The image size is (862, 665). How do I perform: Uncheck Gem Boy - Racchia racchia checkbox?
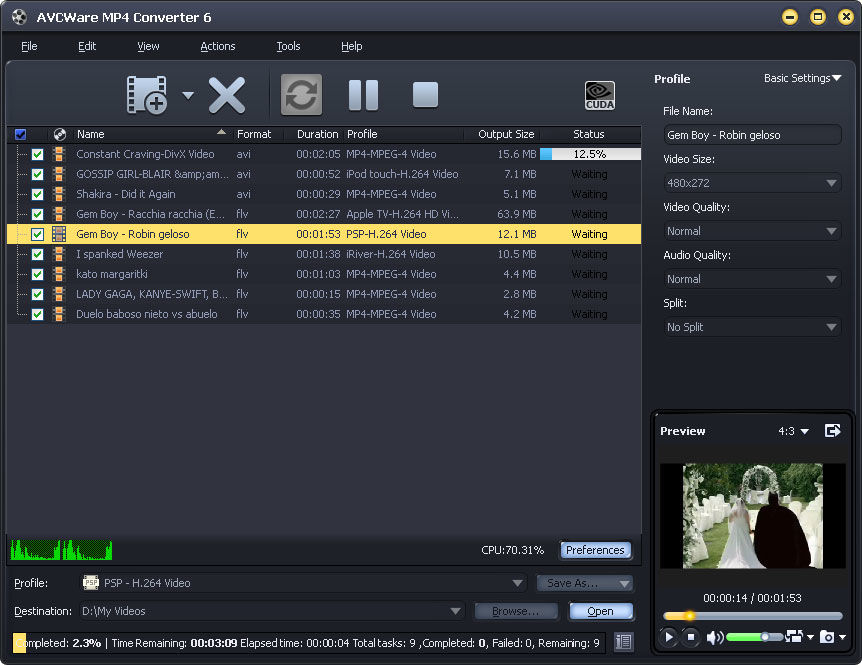(x=37, y=214)
